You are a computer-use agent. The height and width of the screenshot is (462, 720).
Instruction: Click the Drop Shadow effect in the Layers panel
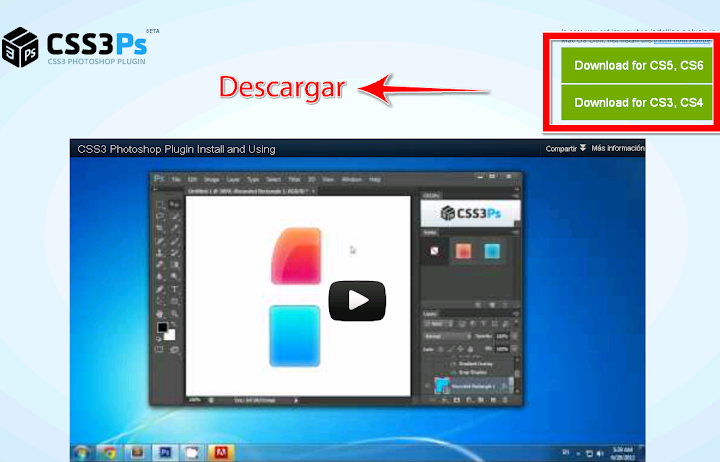pos(471,372)
